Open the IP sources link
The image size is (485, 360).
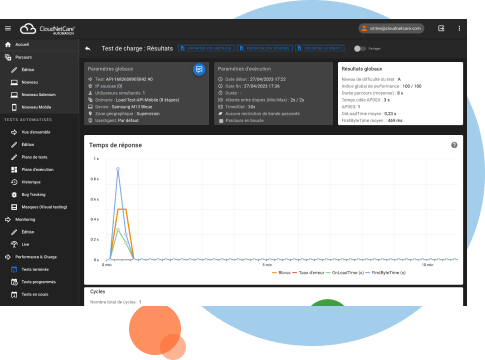coord(108,86)
